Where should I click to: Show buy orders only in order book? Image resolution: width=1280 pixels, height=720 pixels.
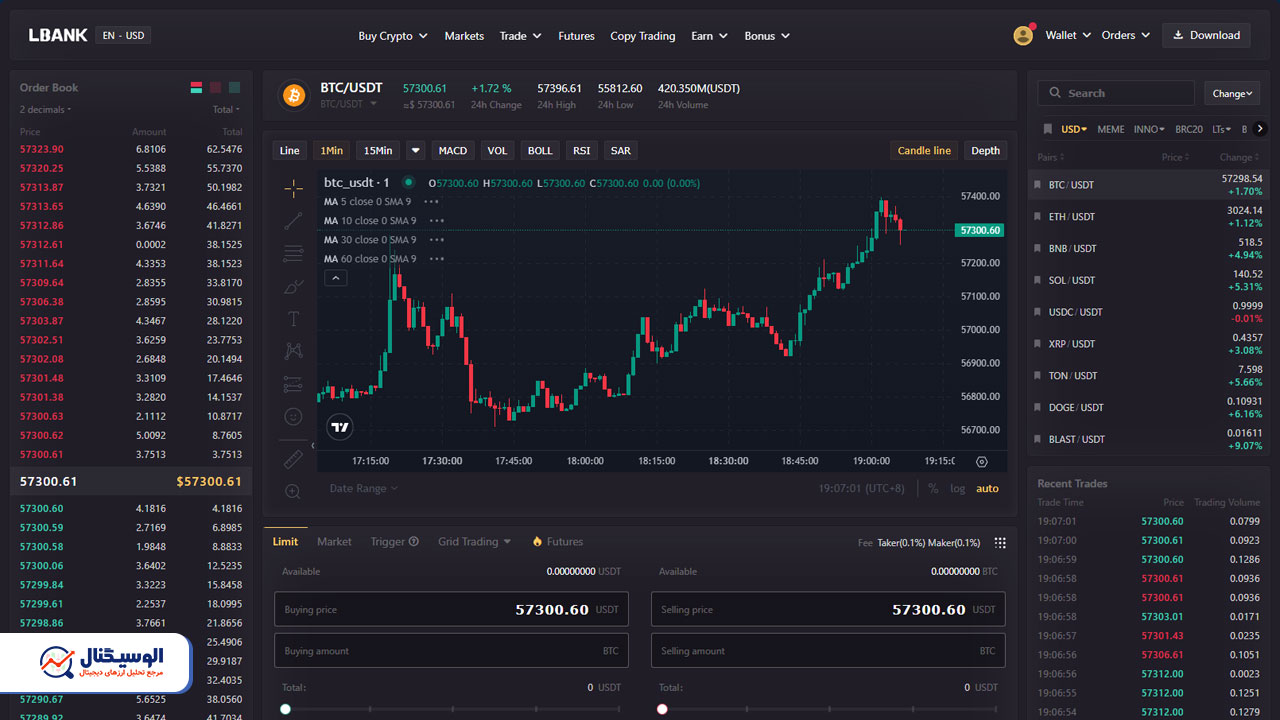coord(234,88)
